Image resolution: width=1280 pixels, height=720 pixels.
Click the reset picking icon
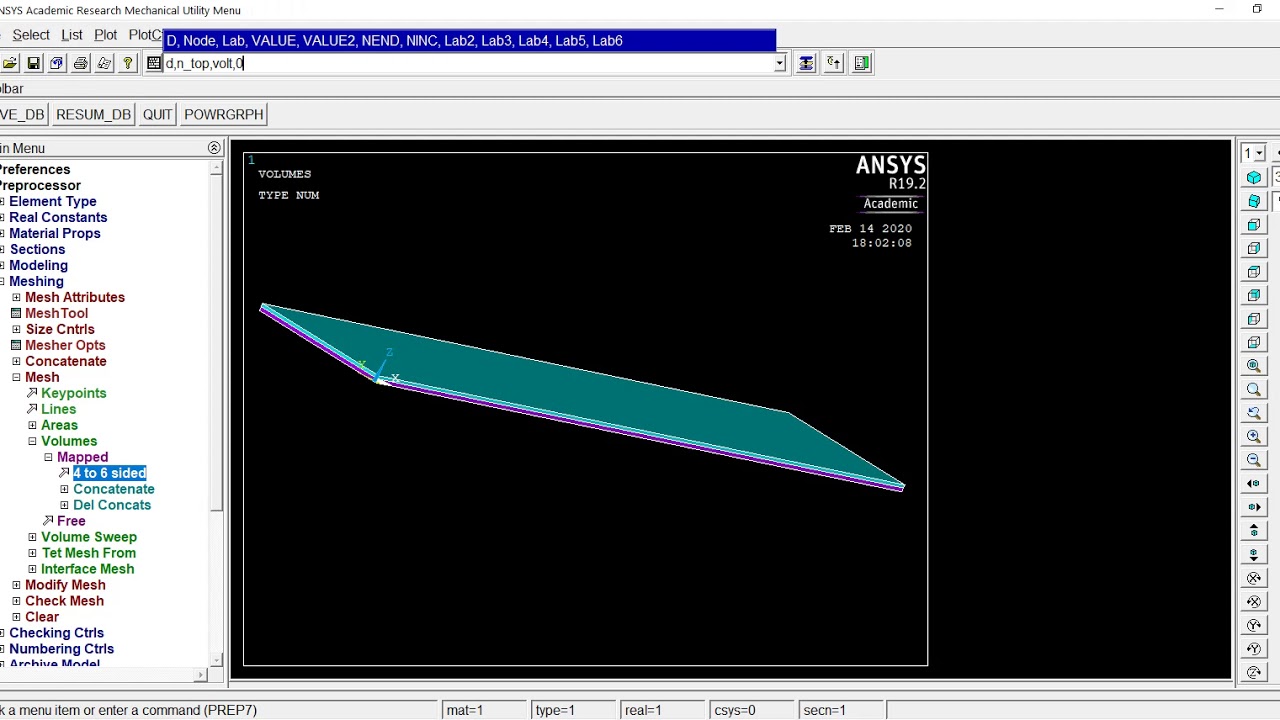click(x=834, y=63)
